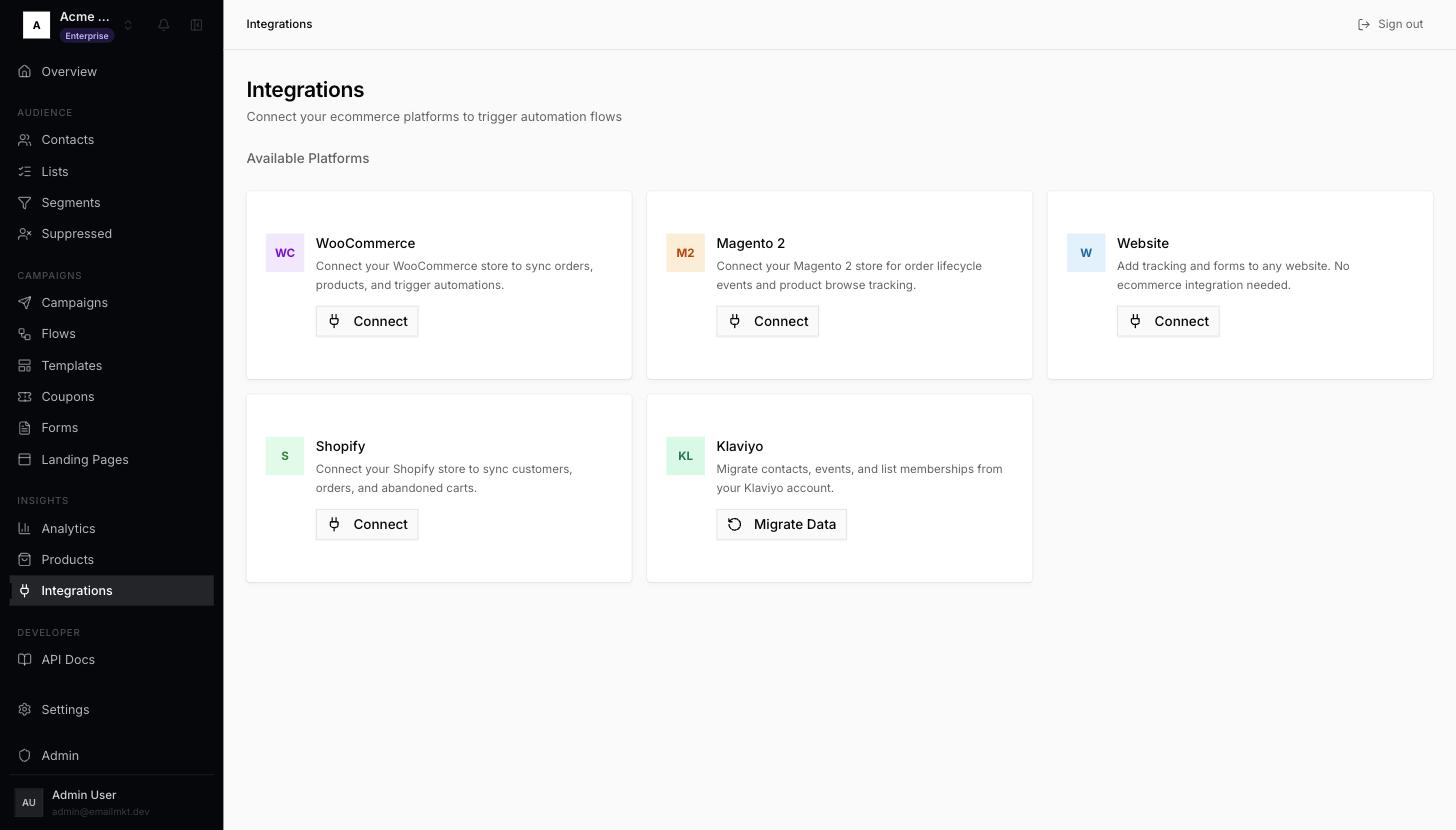Click the W Website logo badge
Viewport: 1456px width, 830px height.
(1086, 253)
